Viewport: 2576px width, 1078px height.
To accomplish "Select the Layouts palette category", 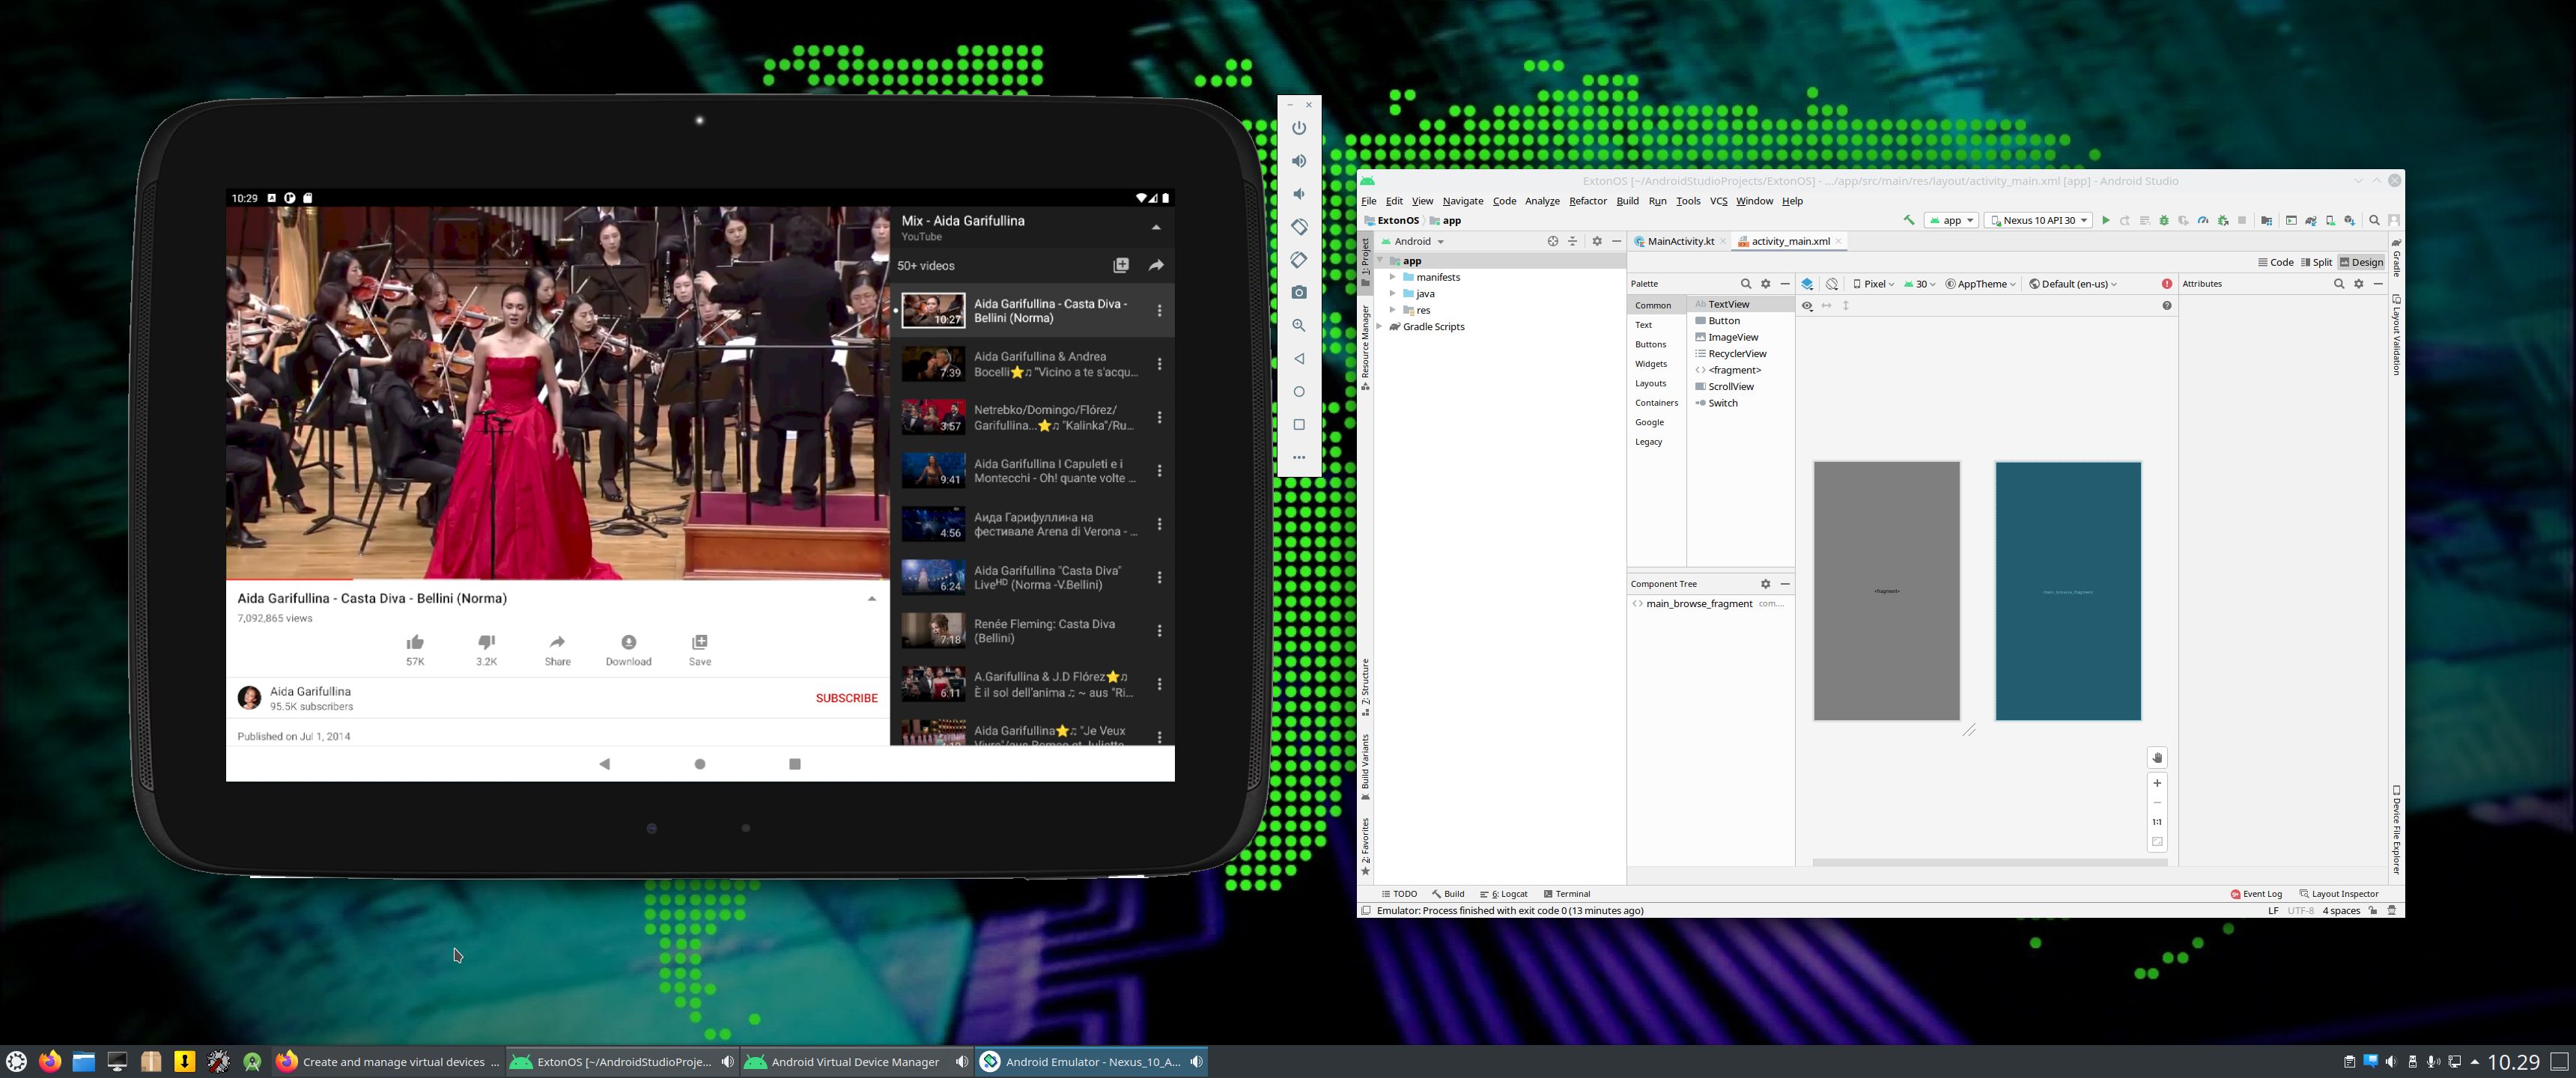I will [x=1650, y=383].
